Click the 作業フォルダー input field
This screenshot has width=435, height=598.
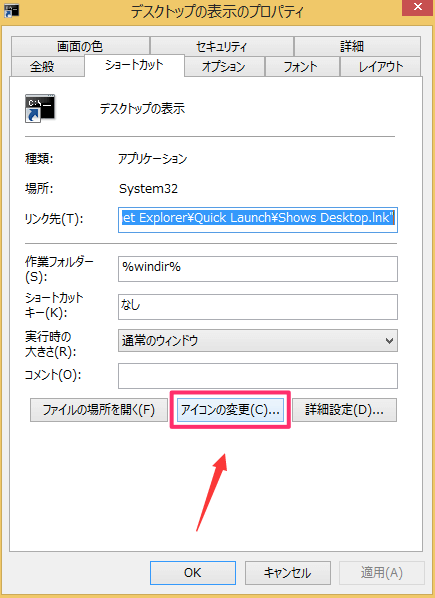coord(258,269)
